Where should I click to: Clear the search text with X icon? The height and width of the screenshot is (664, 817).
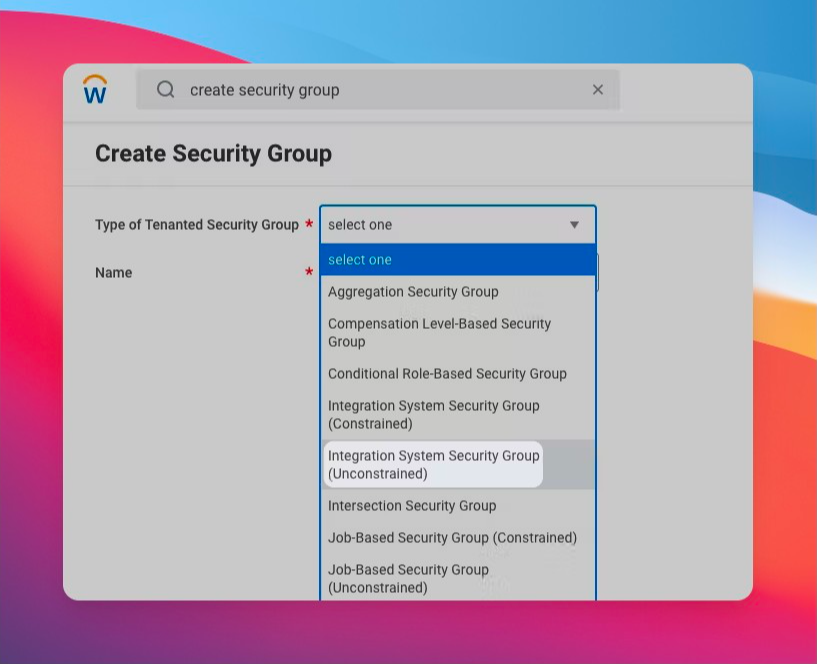[x=598, y=90]
